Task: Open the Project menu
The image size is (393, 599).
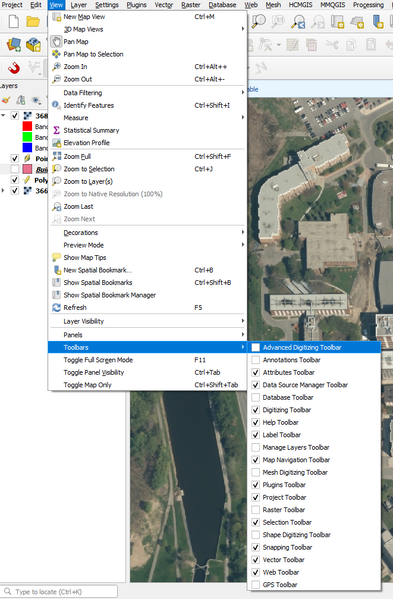Action: 12,5
